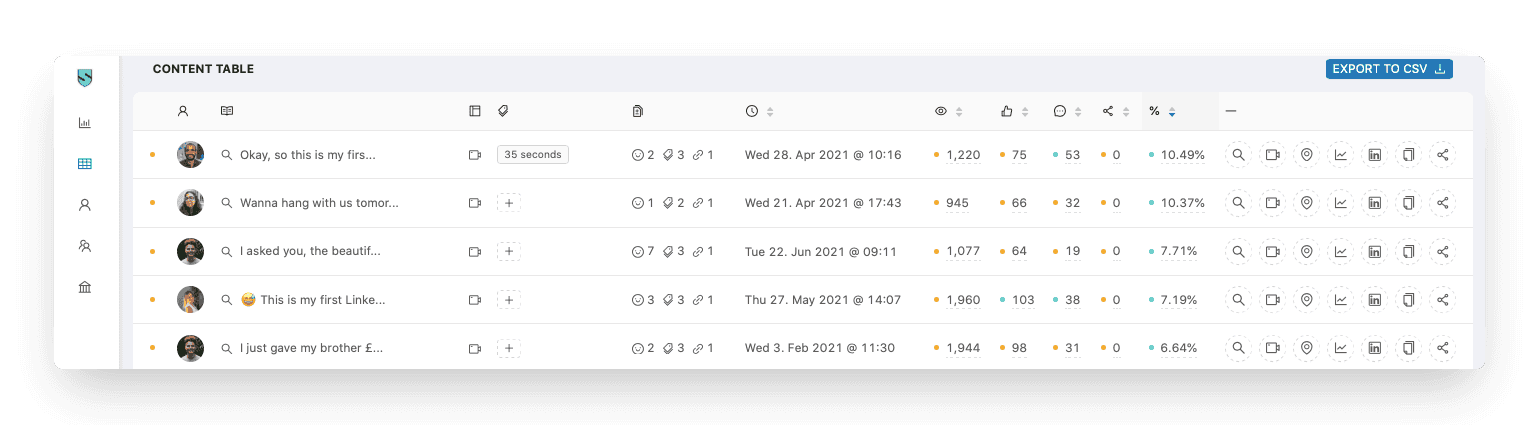This screenshot has width=1539, height=425.
Task: Click magnifier action button in the 10.37% row
Action: coord(1238,203)
